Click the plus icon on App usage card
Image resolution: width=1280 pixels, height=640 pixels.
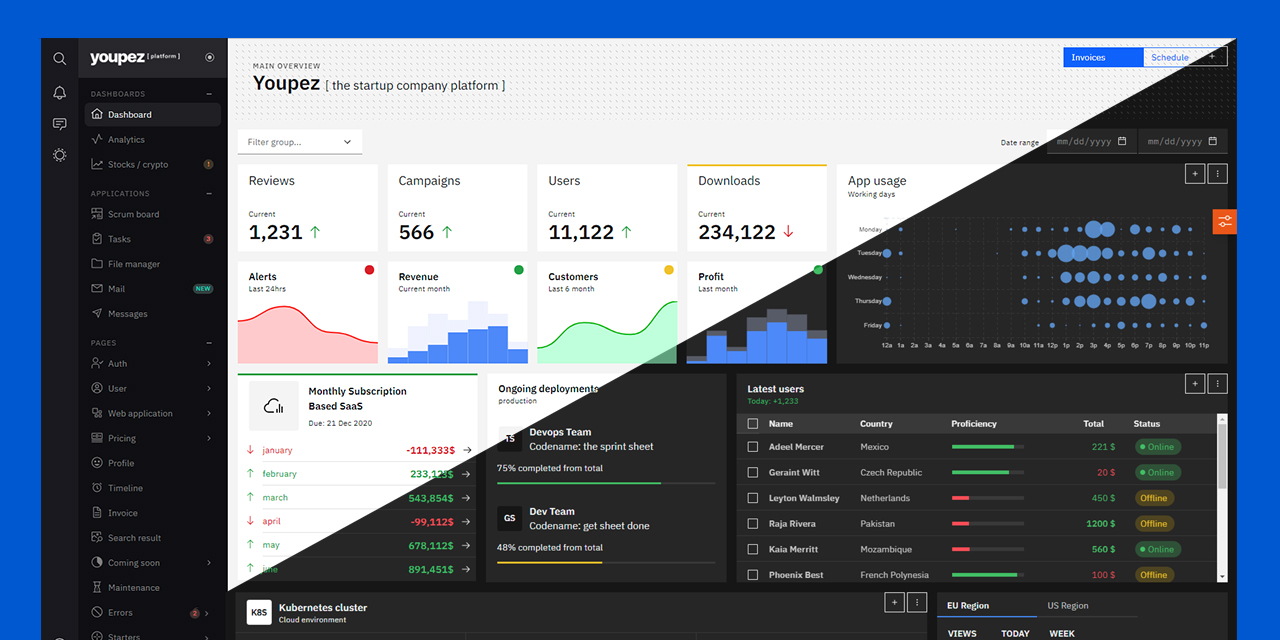point(1194,174)
